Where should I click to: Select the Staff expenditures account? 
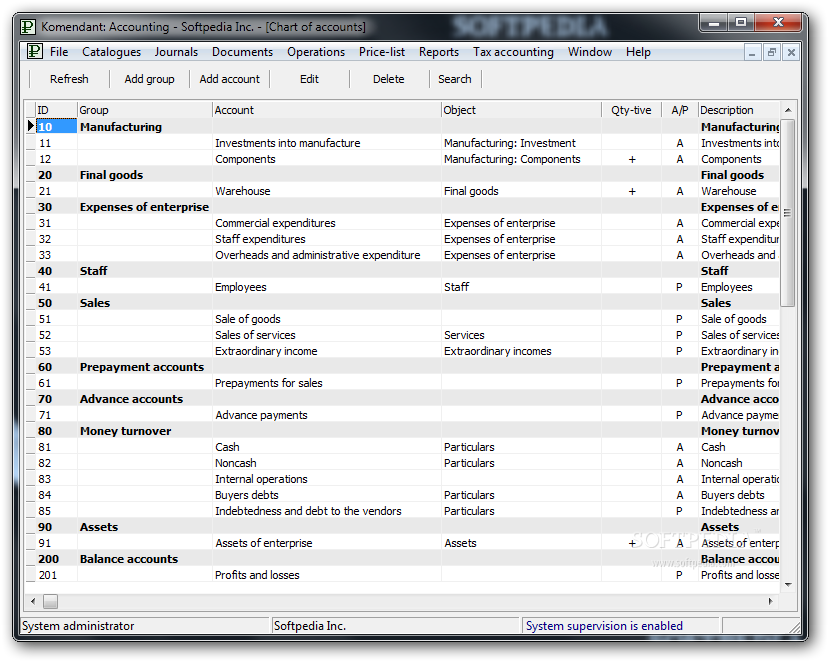click(x=327, y=239)
